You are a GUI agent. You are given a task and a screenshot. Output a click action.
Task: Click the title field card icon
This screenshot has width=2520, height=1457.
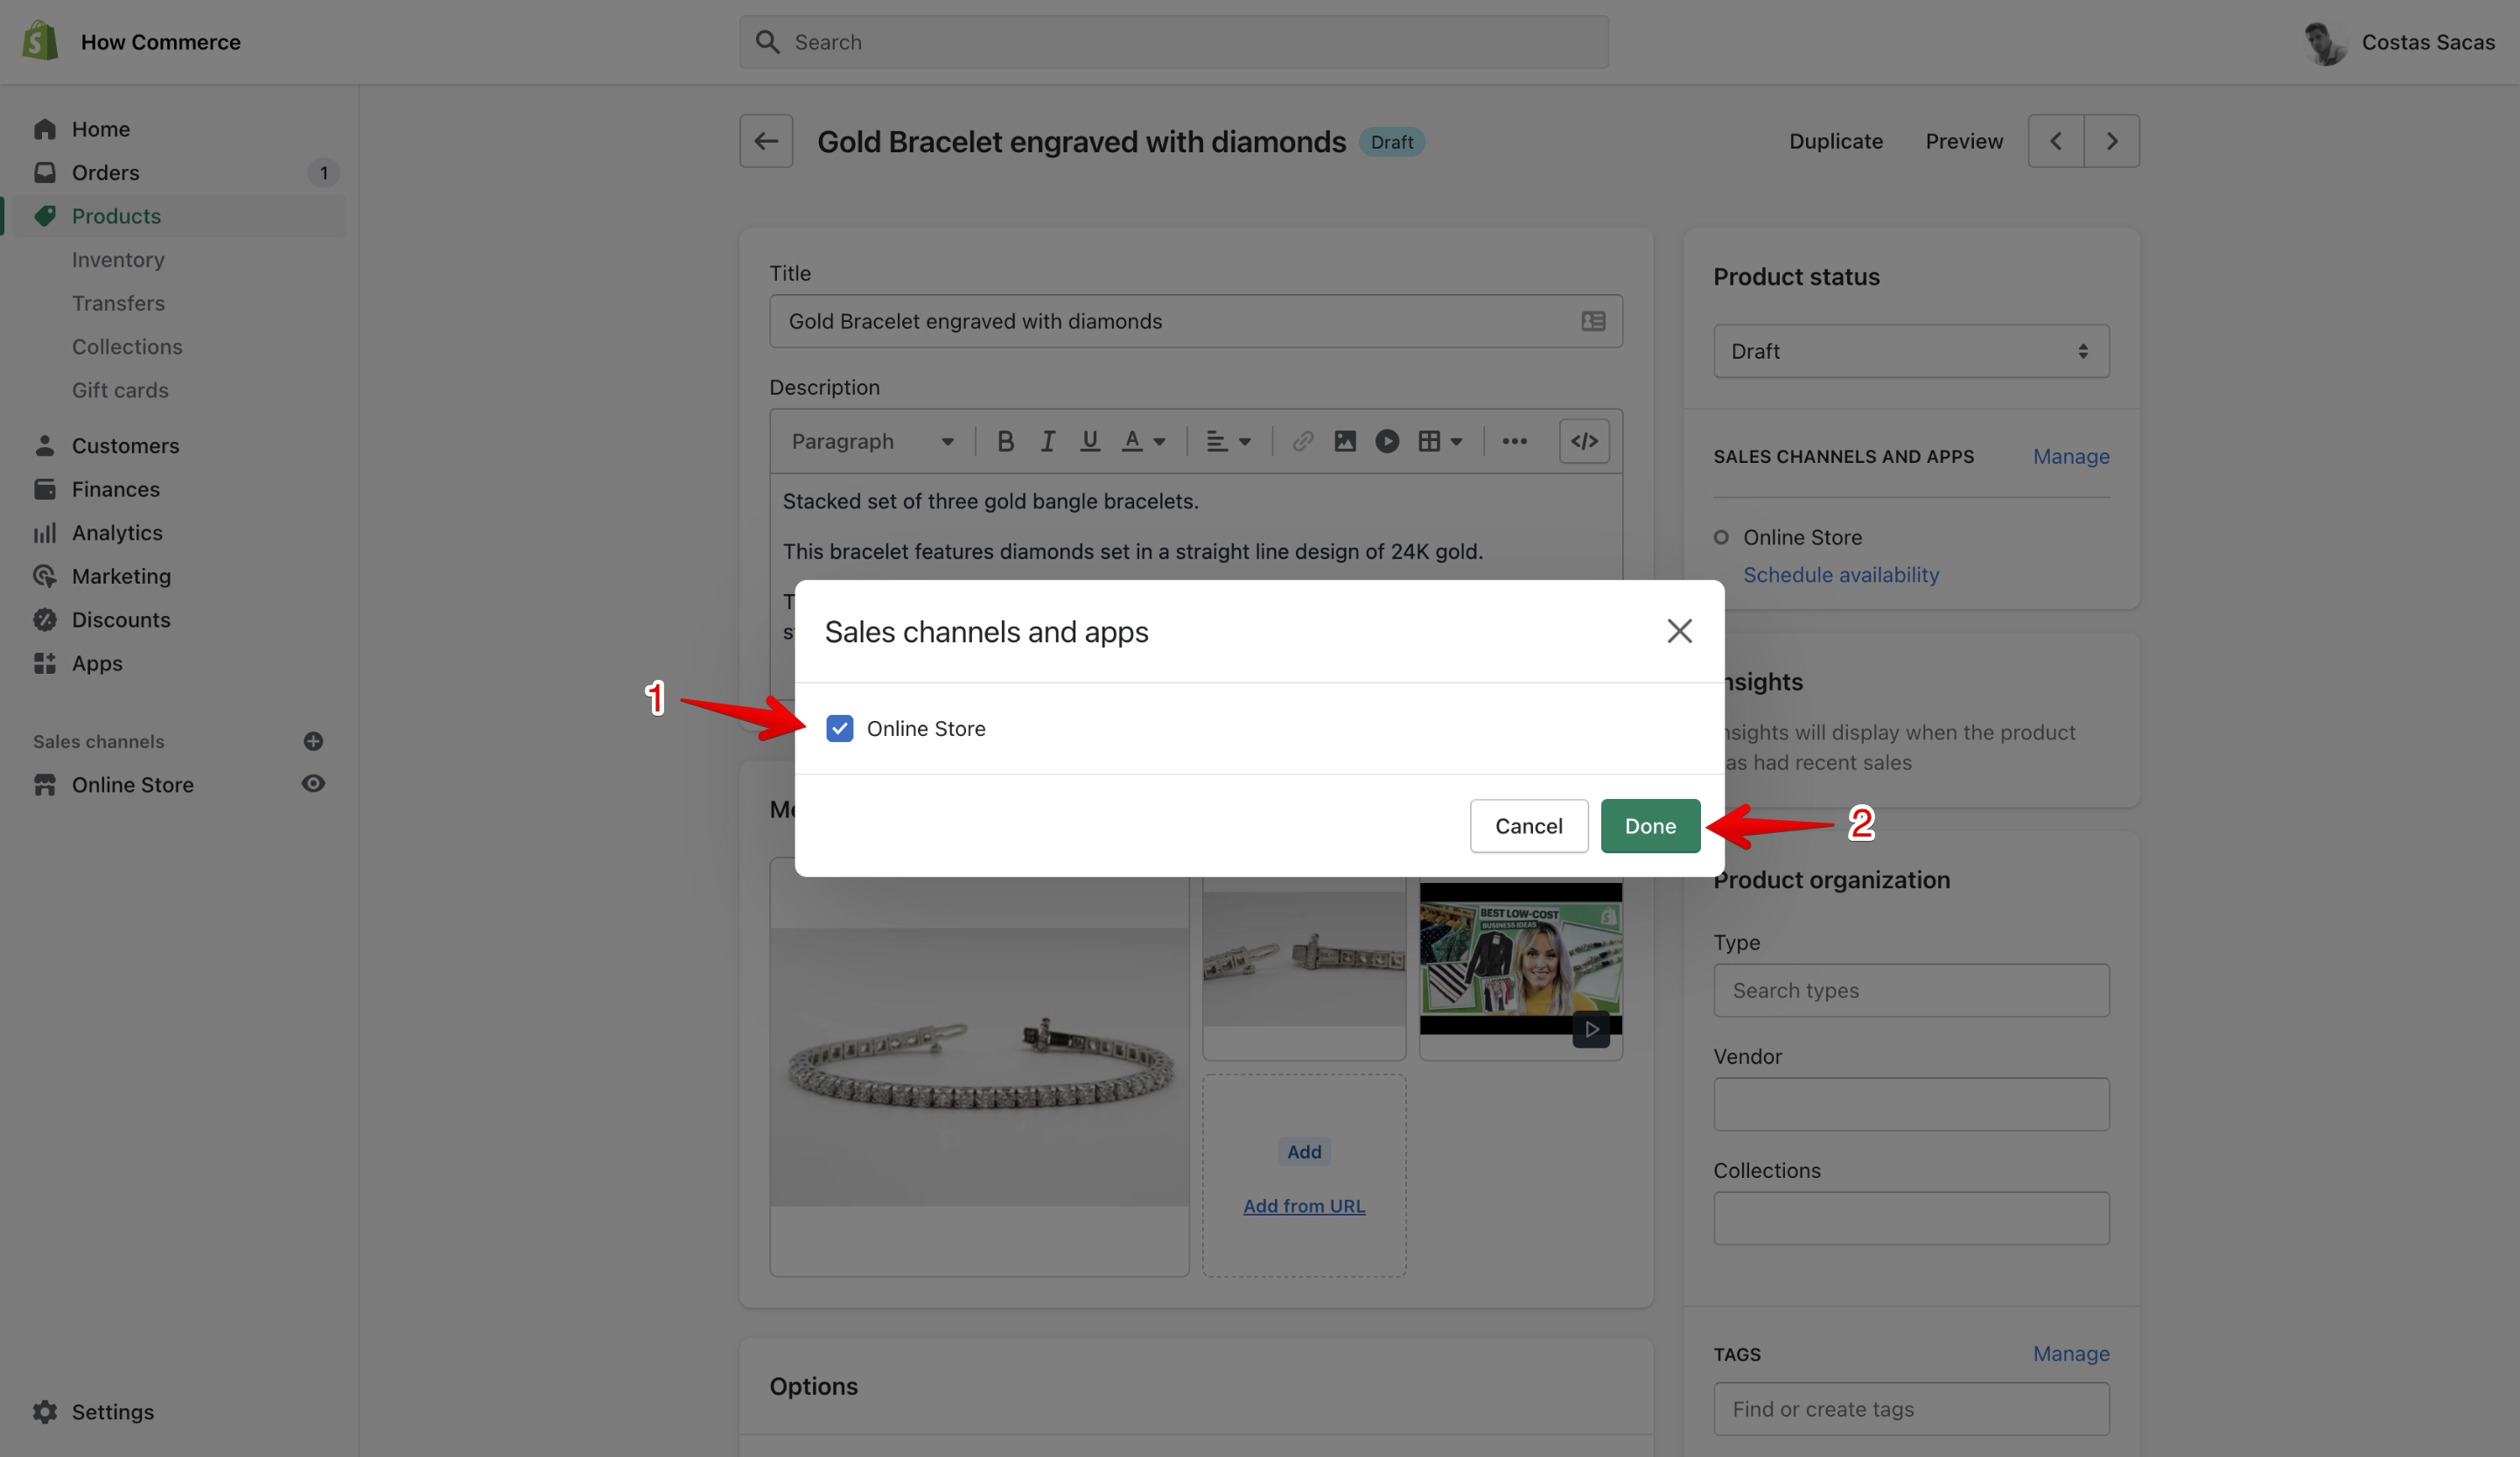click(x=1593, y=321)
